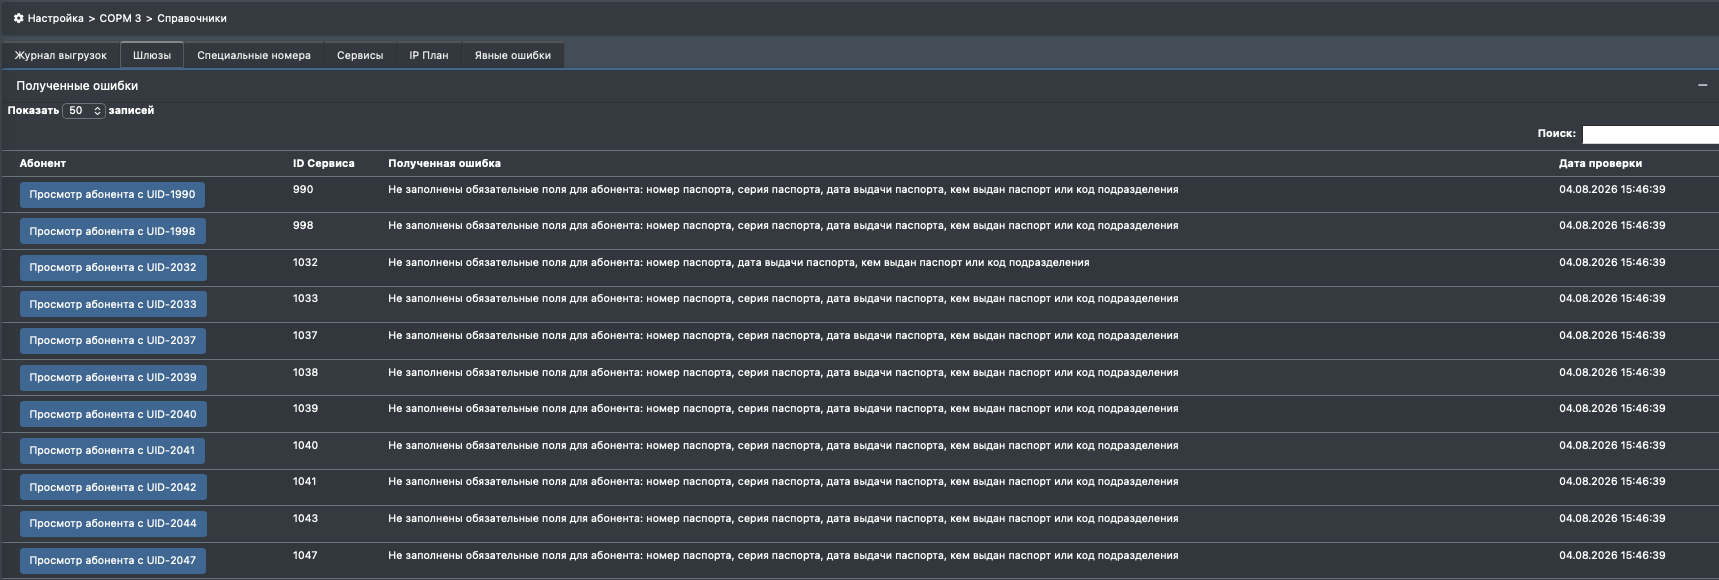Select service ID cell 1033

pyautogui.click(x=305, y=298)
